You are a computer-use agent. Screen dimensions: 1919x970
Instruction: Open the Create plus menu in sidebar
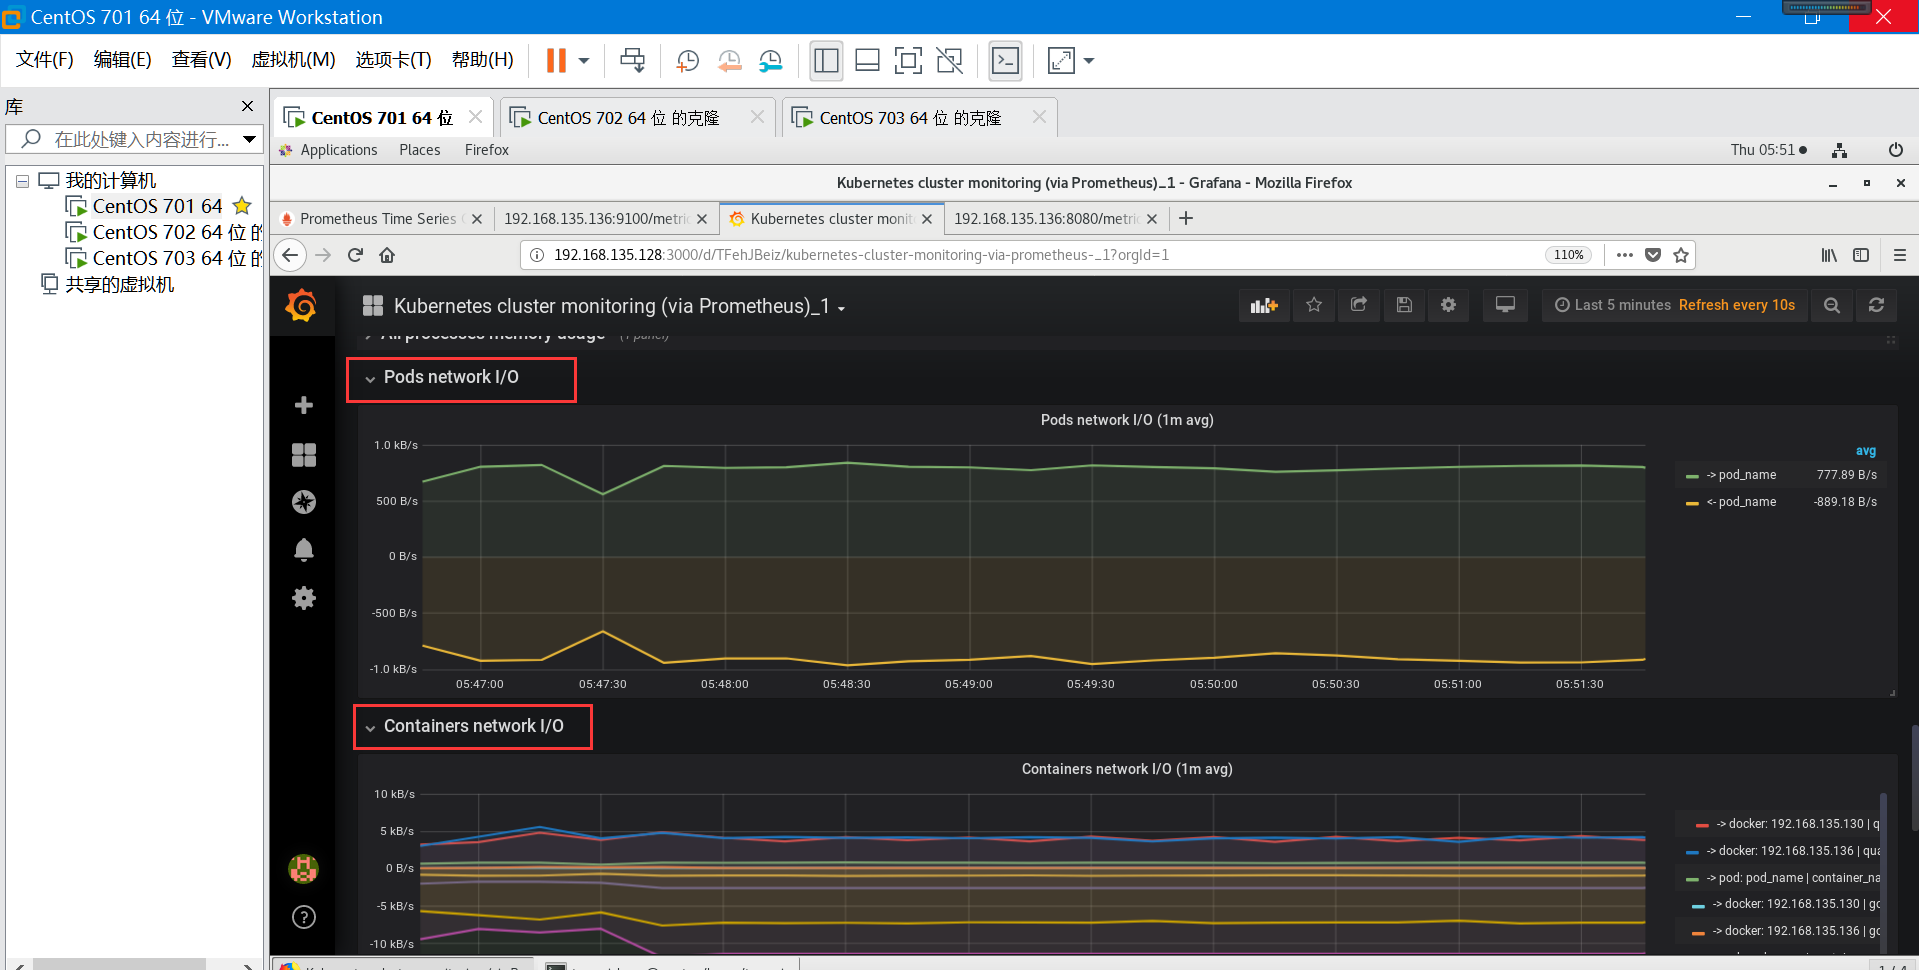pyautogui.click(x=304, y=405)
